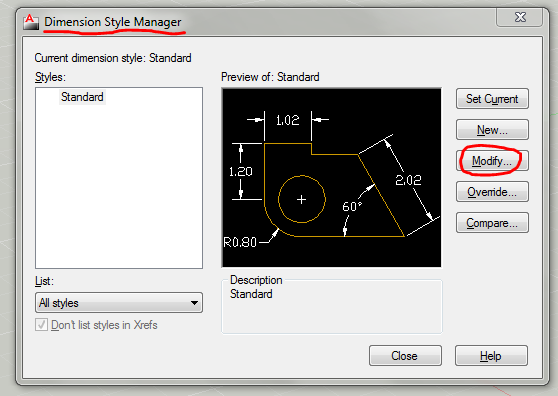This screenshot has height=396, width=558.
Task: Click the Standard text in the Description box
Action: 251,294
